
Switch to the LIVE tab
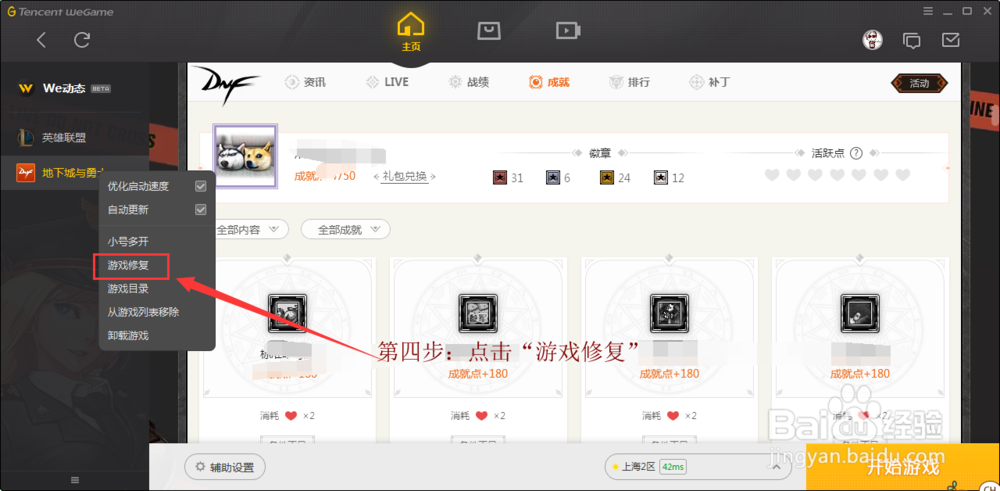[387, 82]
